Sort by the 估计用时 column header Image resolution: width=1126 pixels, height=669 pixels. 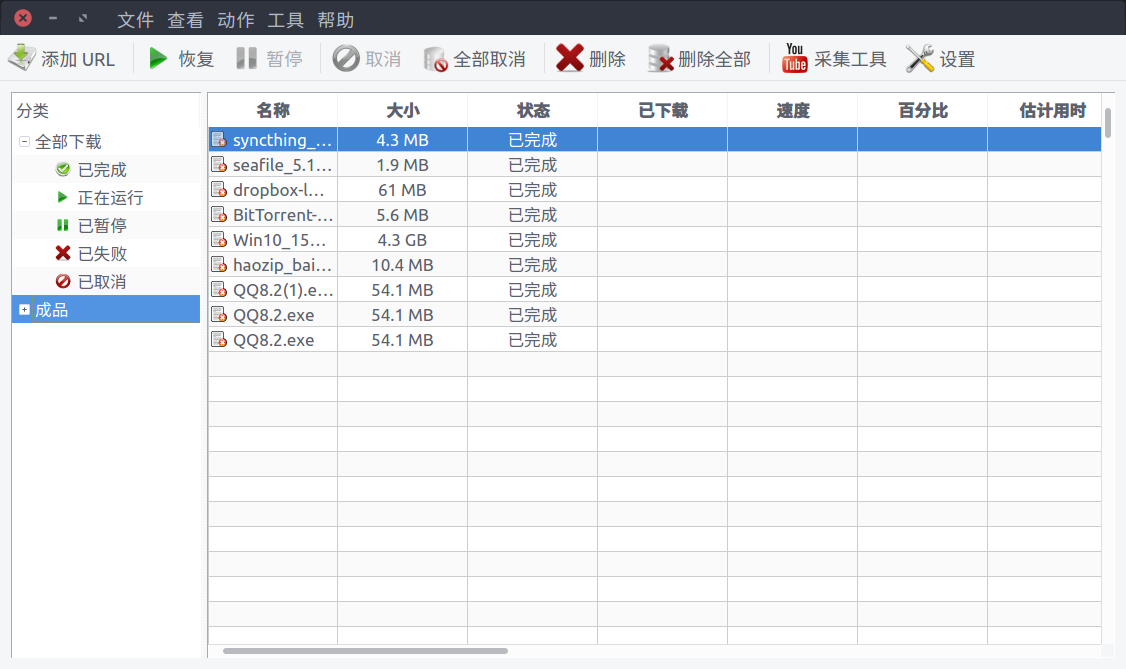pos(1045,110)
